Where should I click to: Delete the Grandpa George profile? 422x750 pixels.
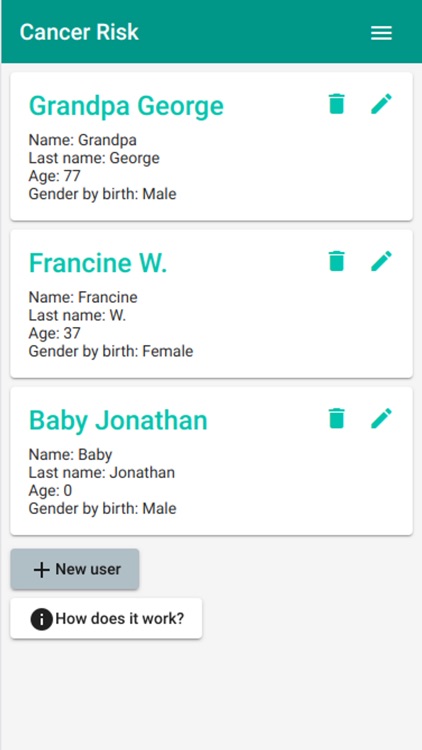pyautogui.click(x=337, y=104)
